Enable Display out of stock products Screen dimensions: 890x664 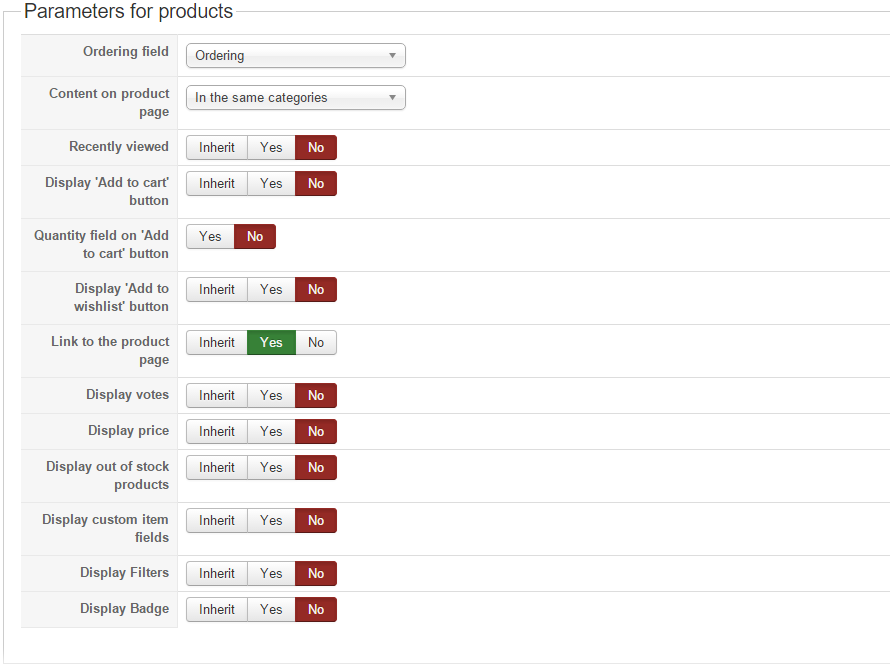coord(271,468)
